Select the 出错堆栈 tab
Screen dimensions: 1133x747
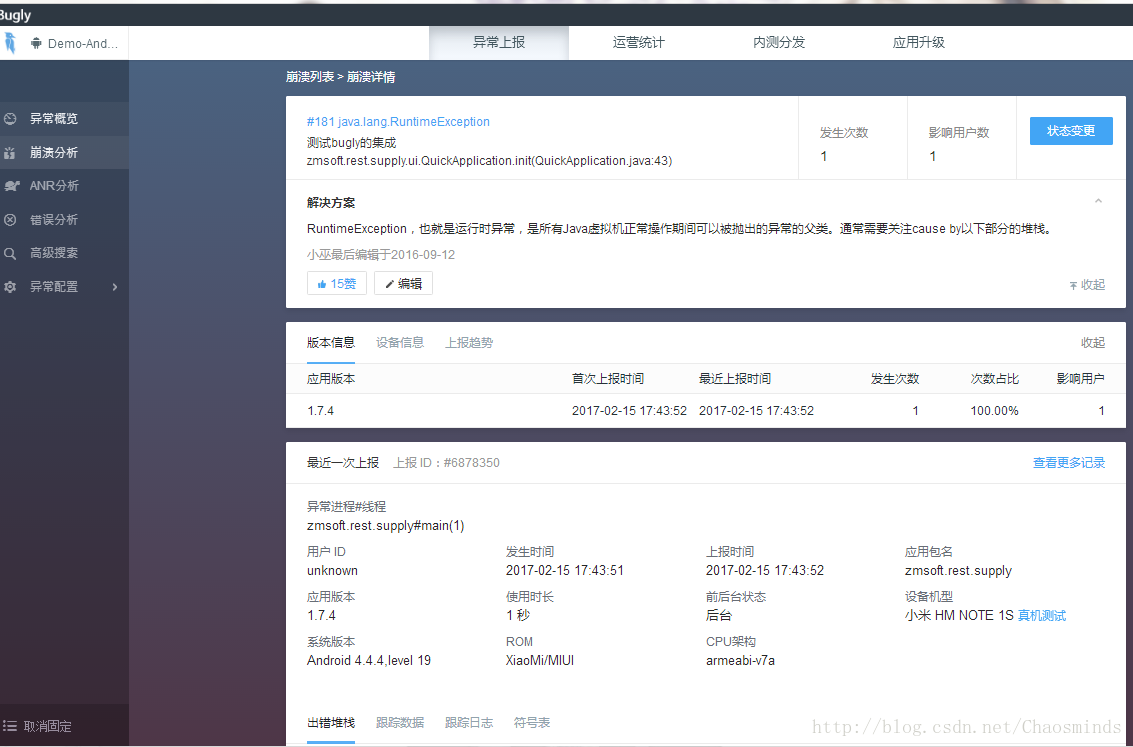coord(331,722)
